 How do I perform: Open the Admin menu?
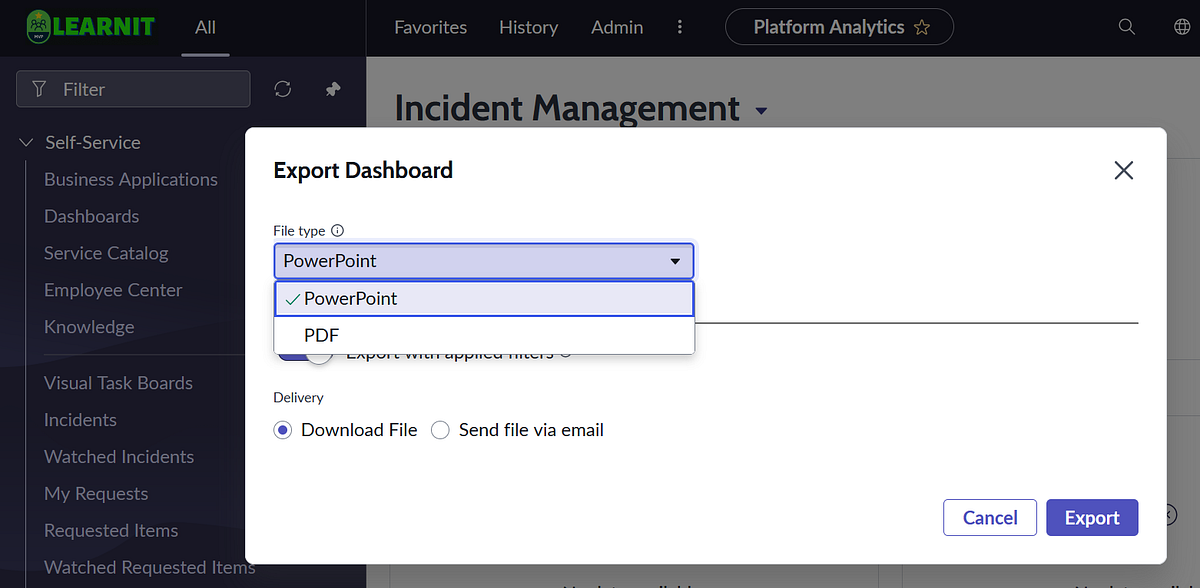coord(616,27)
